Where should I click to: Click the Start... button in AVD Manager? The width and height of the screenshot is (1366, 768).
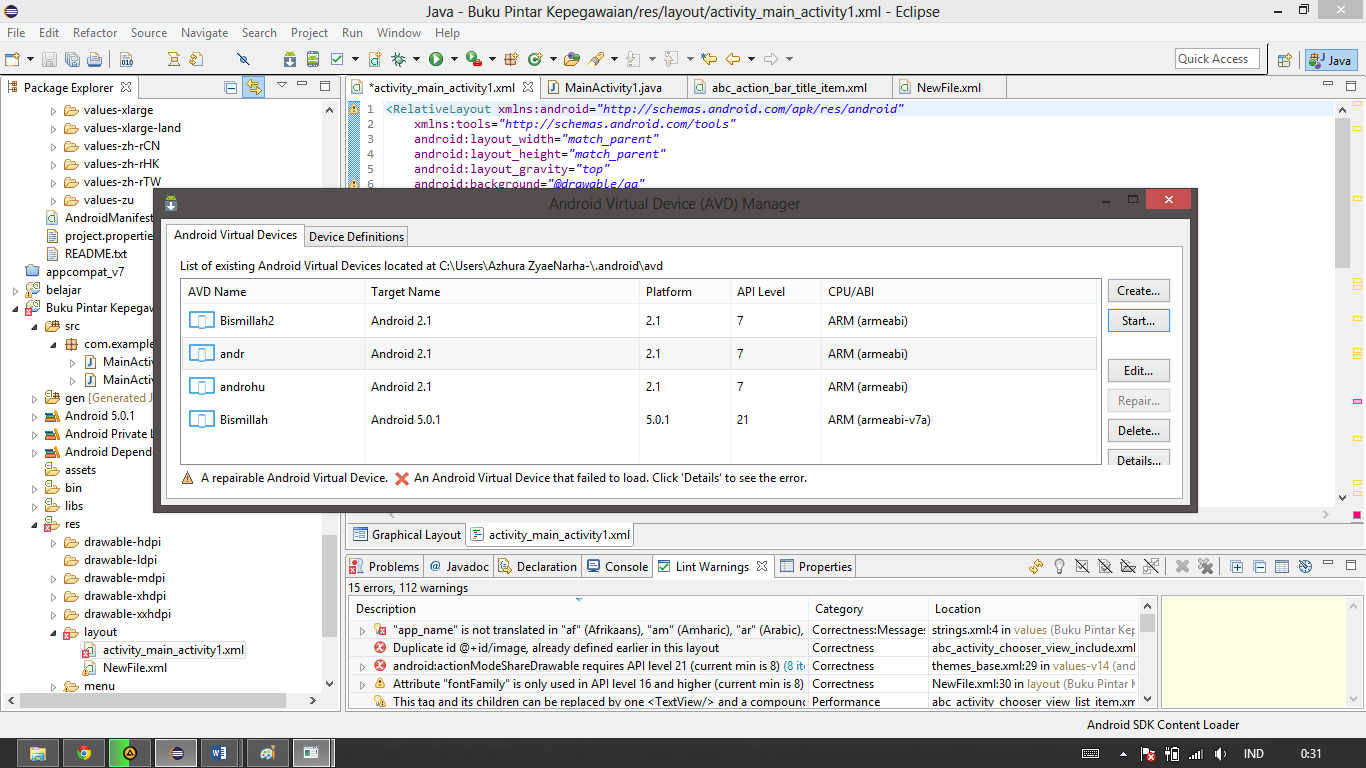1138,321
